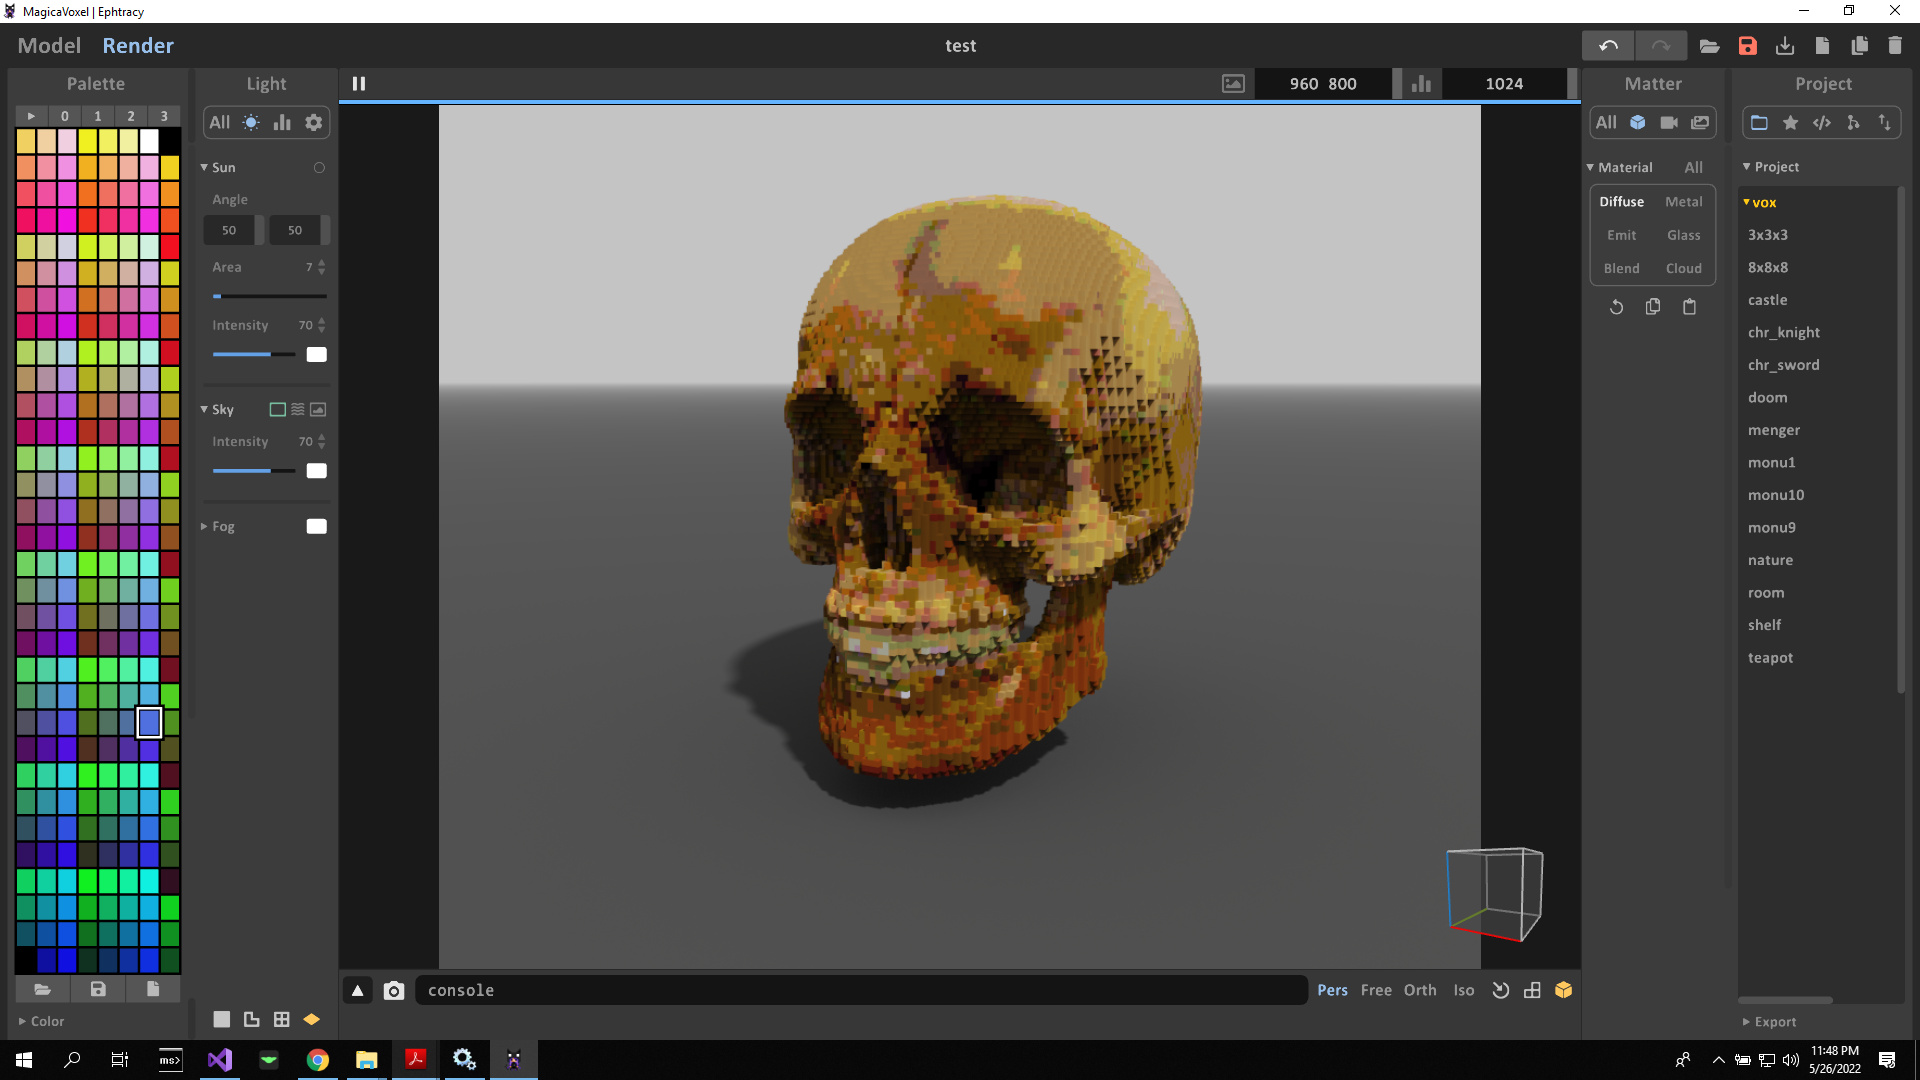Click the grid display icon near view modes
The image size is (1920, 1080).
[x=1532, y=990]
